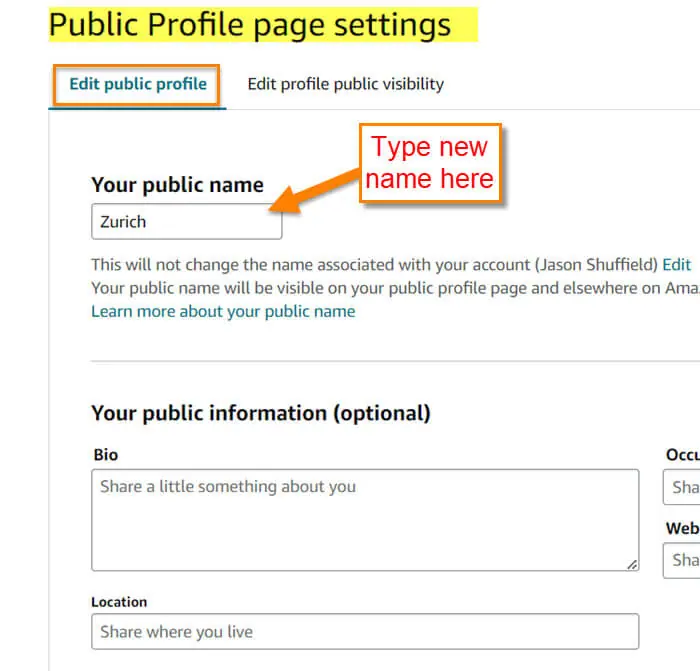Focus the Bio text area
The image size is (700, 671).
pyautogui.click(x=365, y=520)
